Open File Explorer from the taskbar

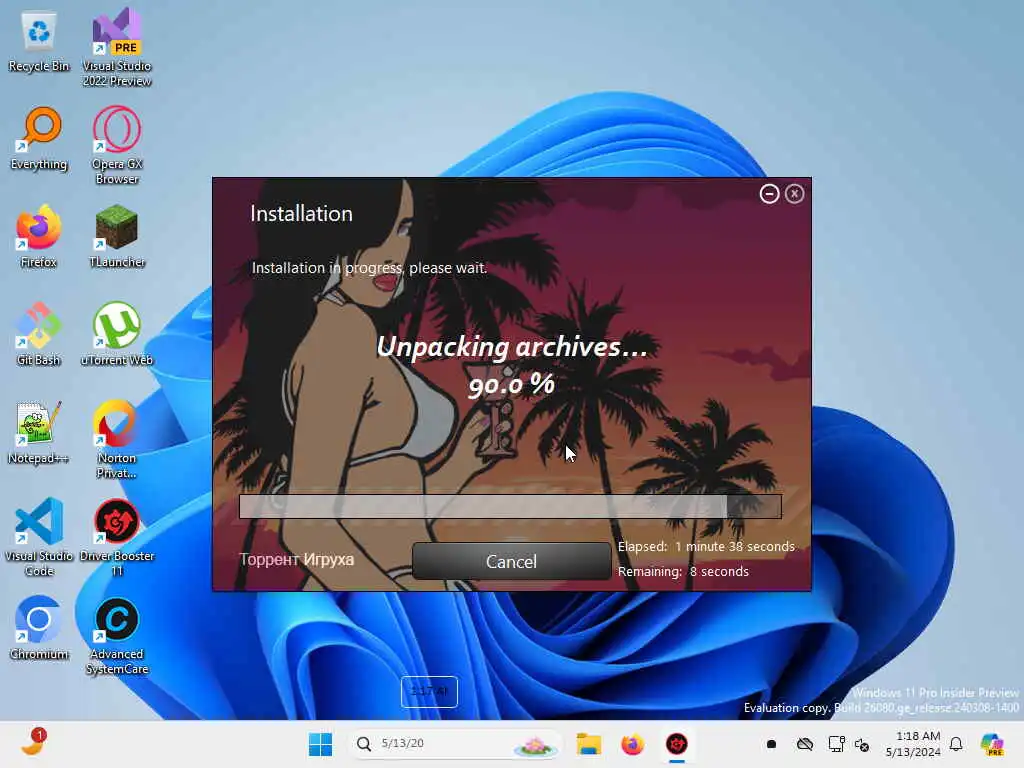click(x=588, y=744)
